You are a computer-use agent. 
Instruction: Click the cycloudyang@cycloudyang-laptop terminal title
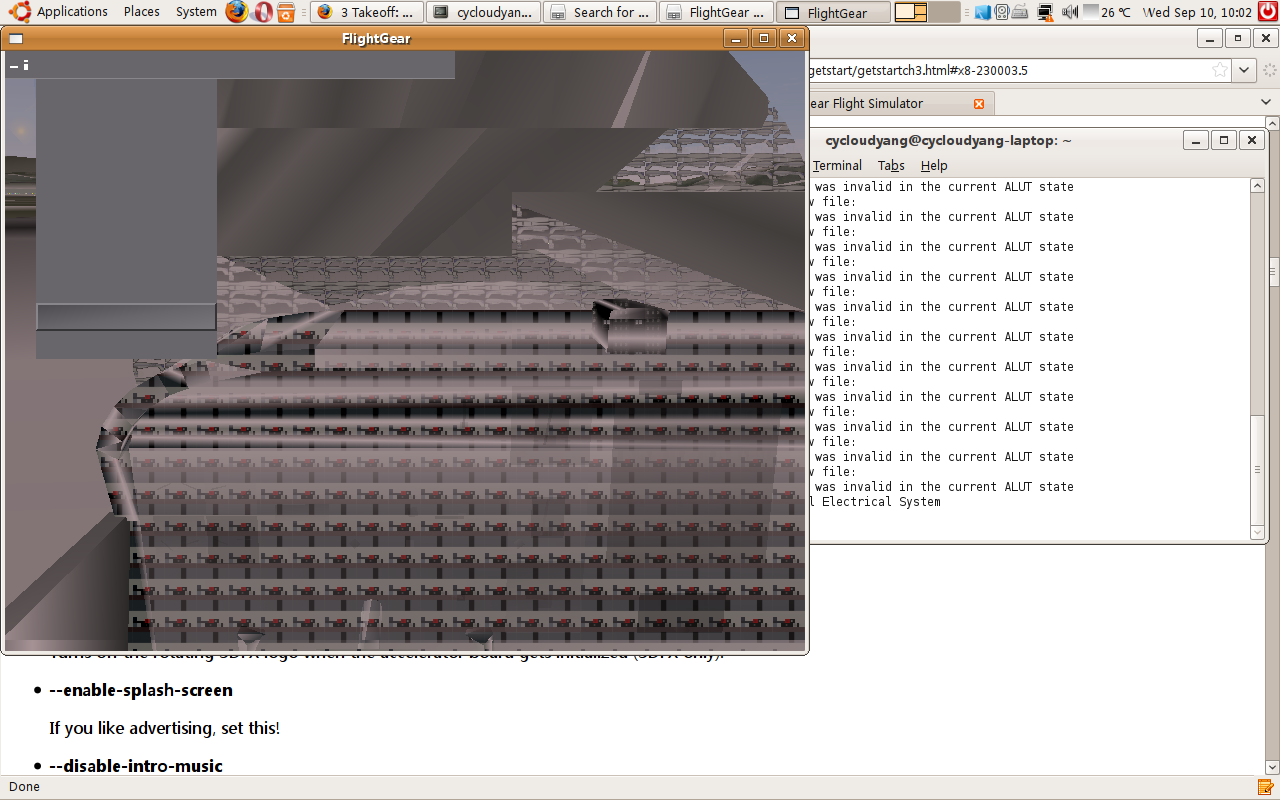tap(948, 140)
